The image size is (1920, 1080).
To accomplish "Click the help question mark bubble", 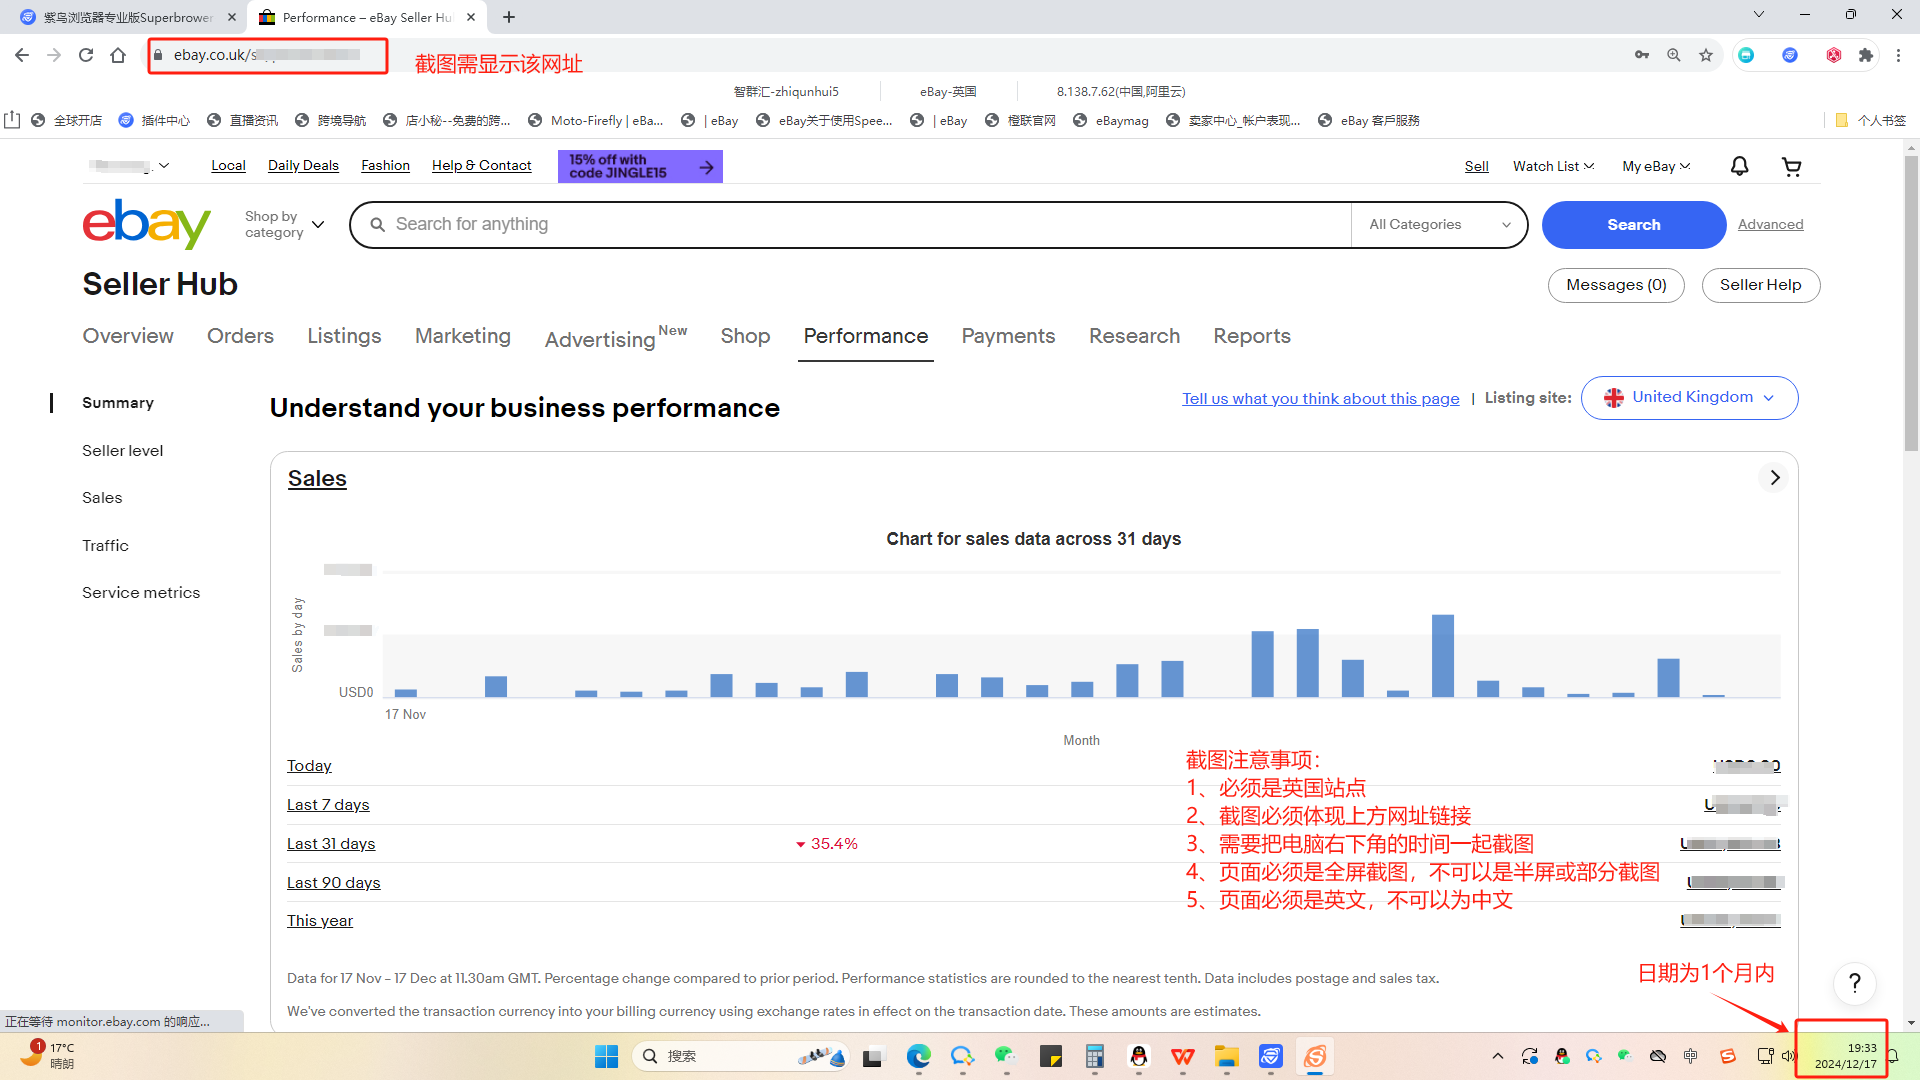I will point(1854,983).
